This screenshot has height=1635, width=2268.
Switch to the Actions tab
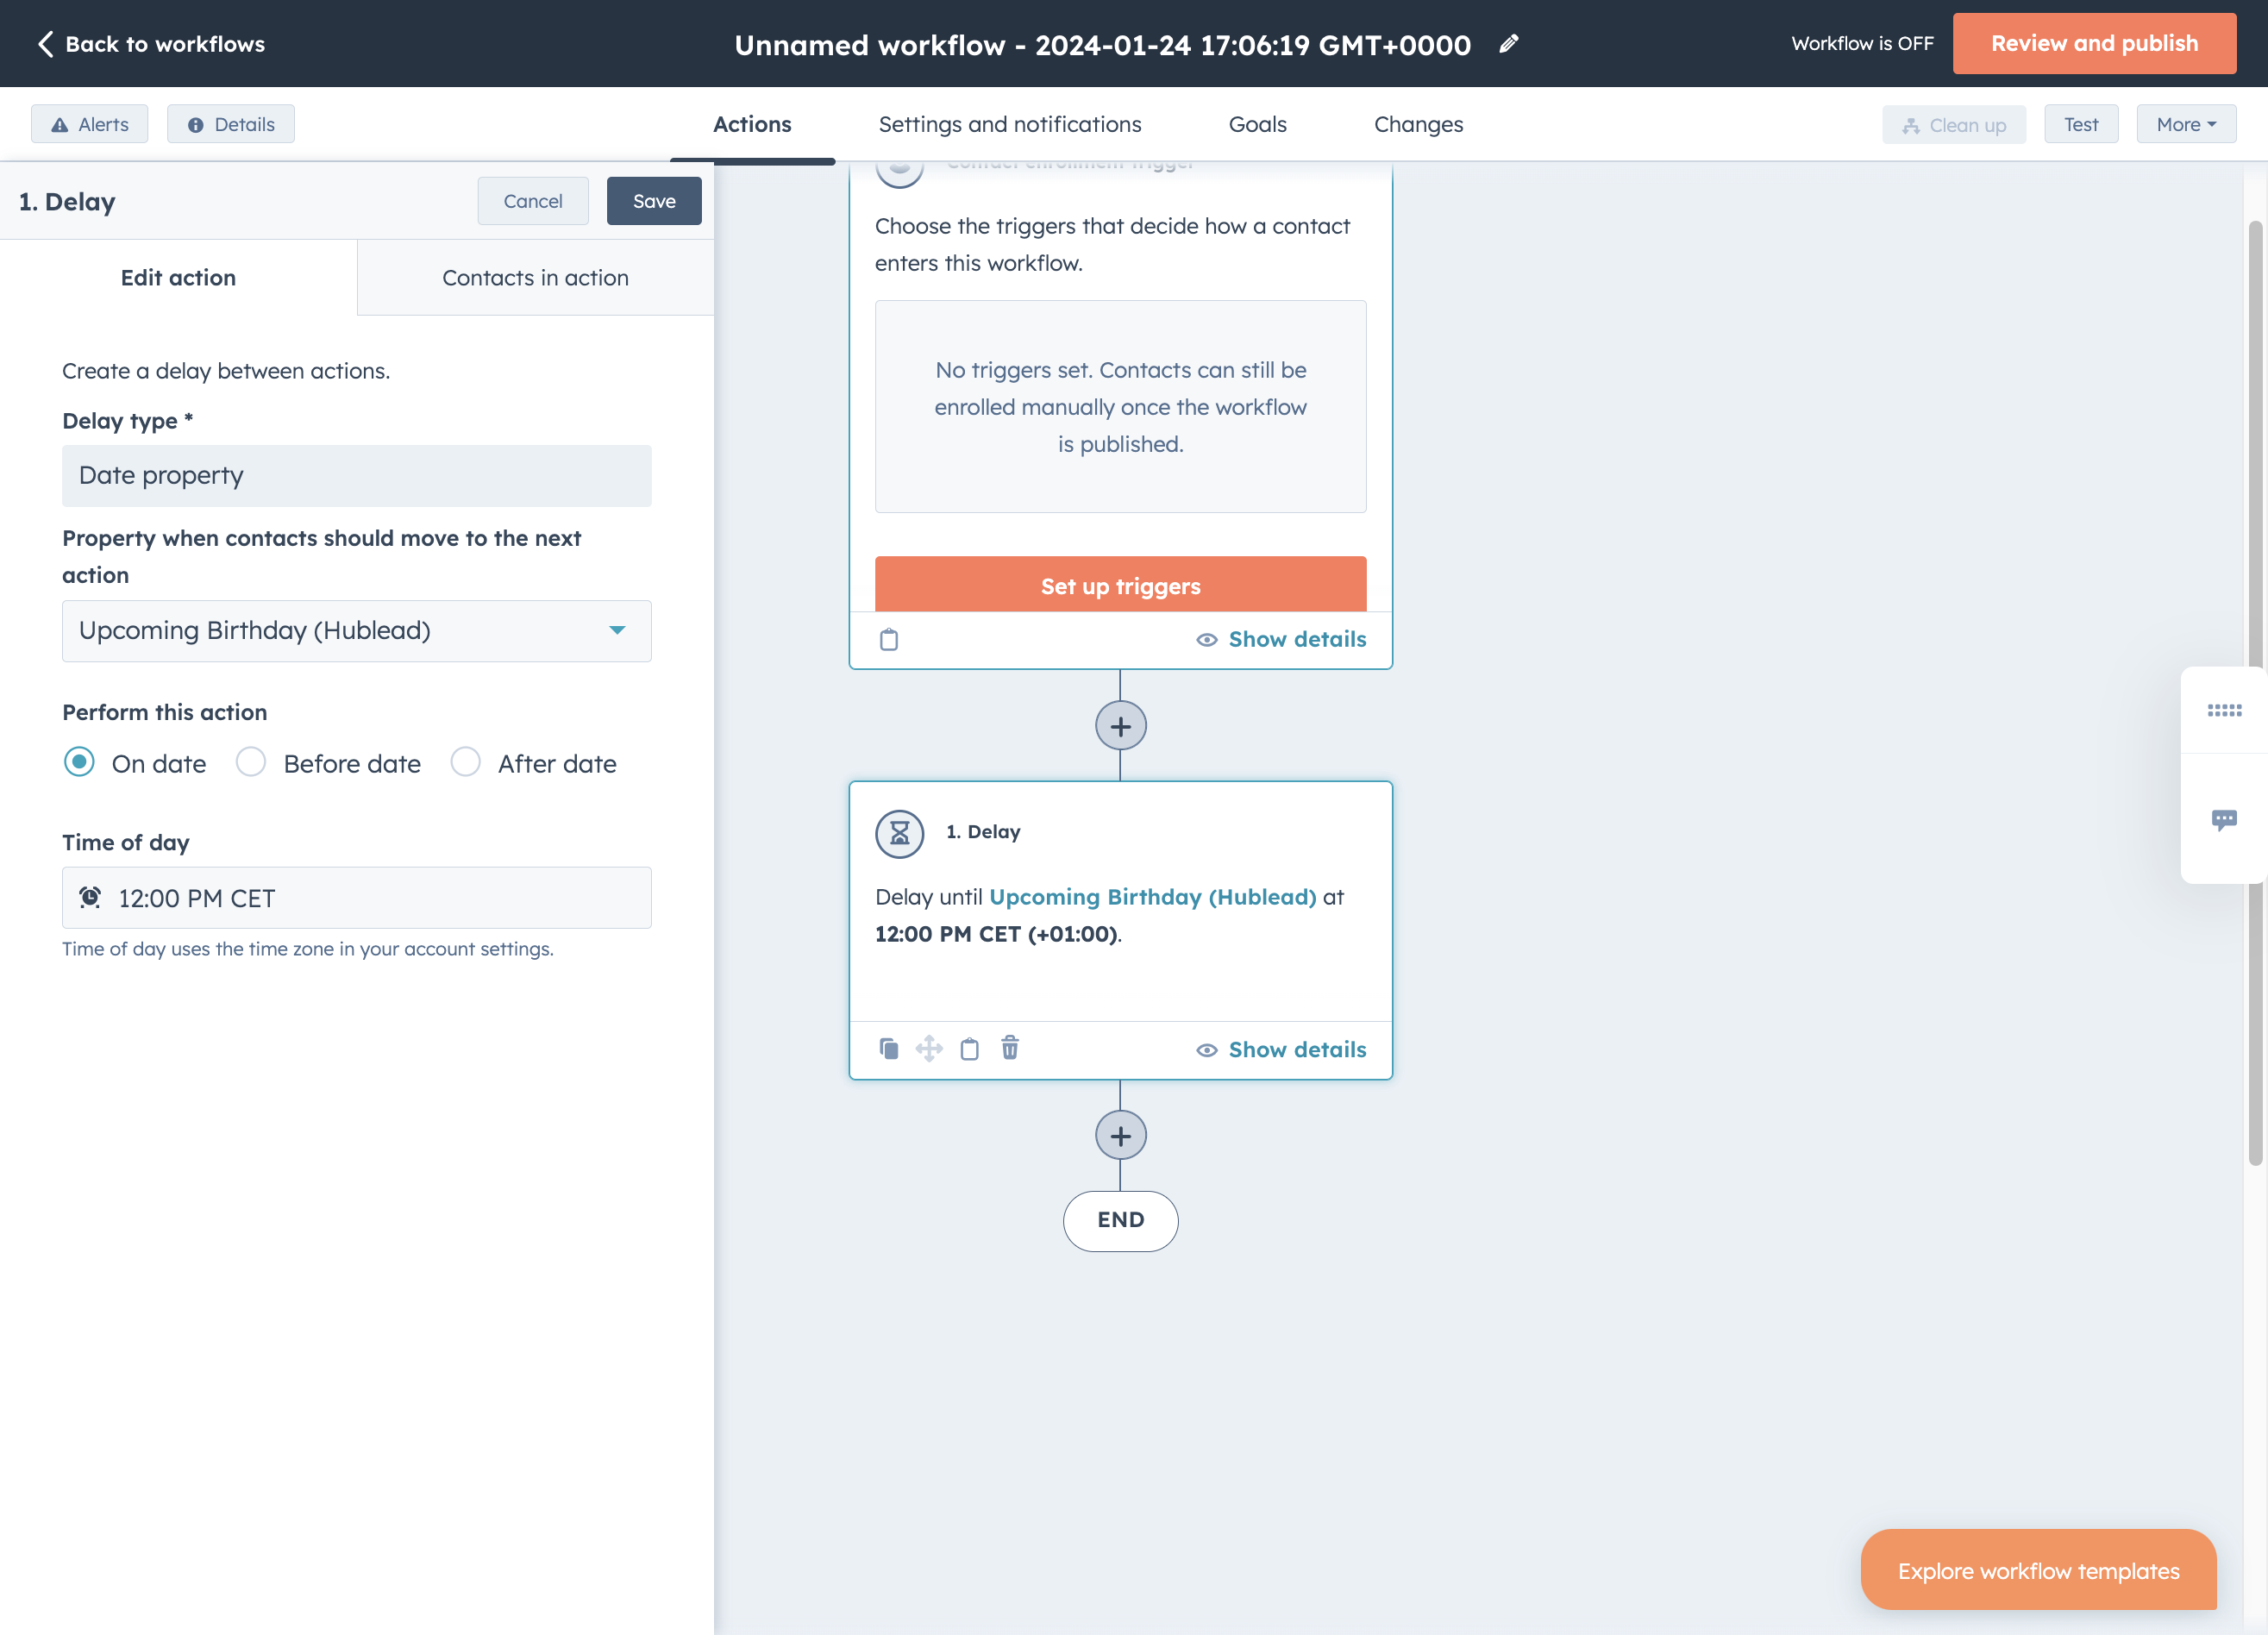click(x=752, y=124)
